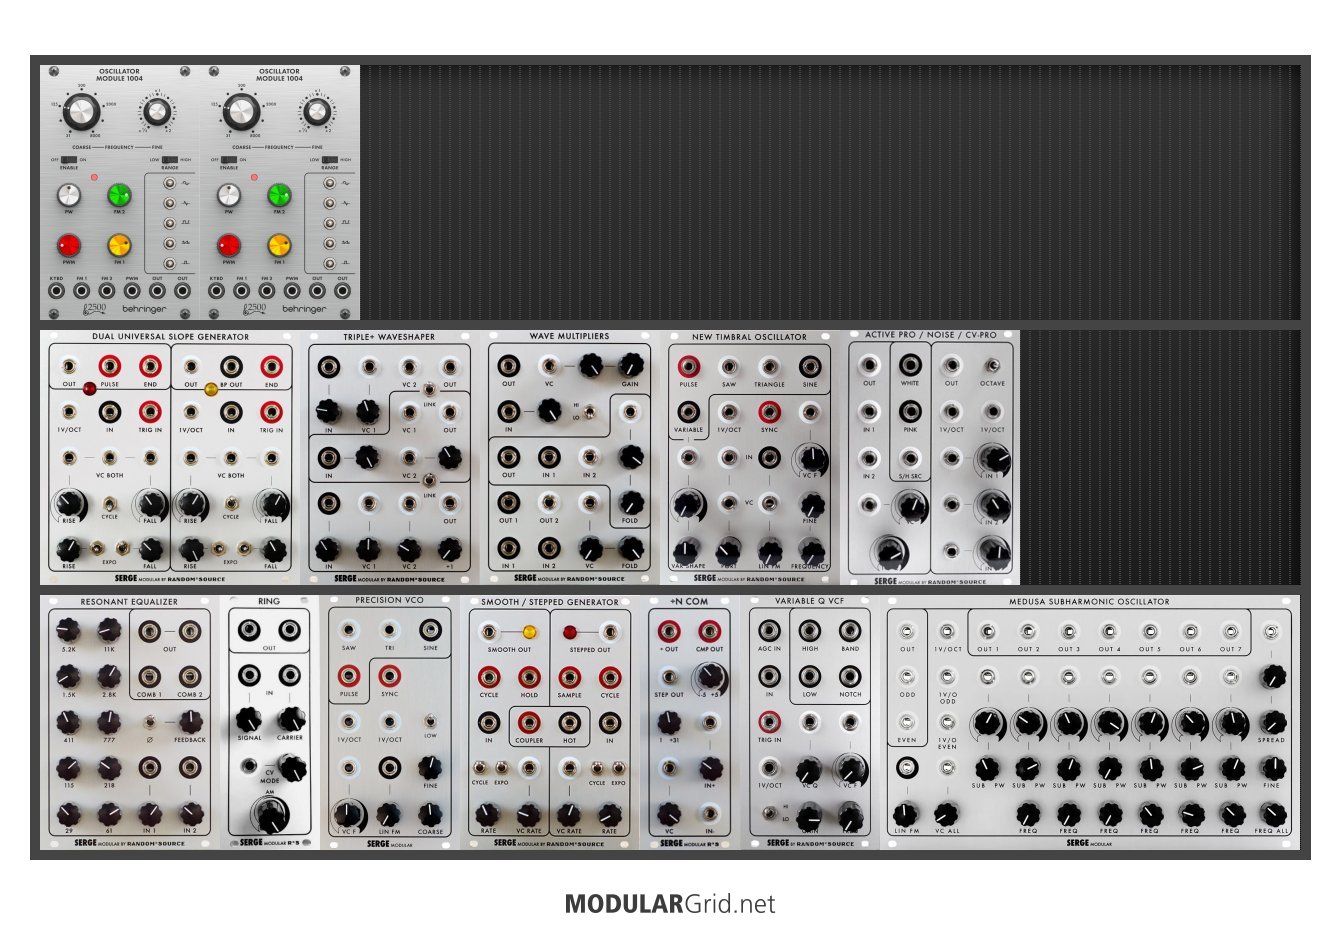Click VARIABLE jack on New Timbral Oscillator
This screenshot has height=925, width=1341.
688,411
